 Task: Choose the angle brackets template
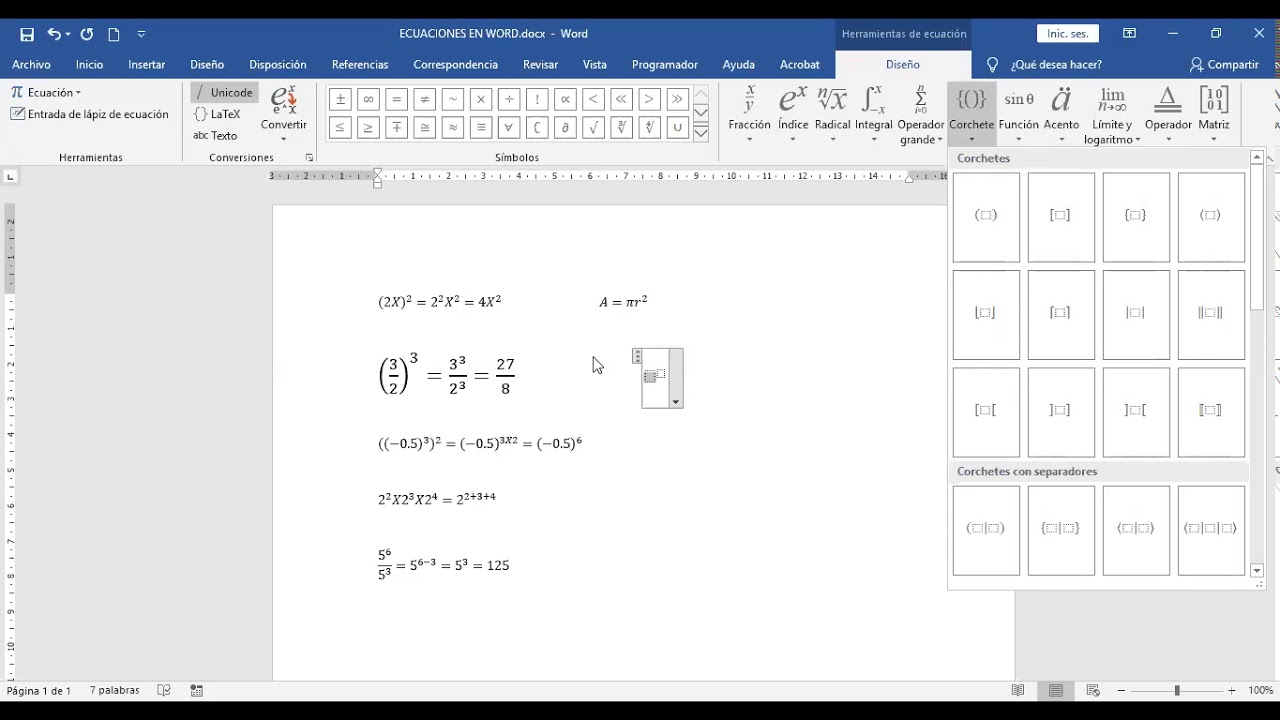pyautogui.click(x=1211, y=217)
